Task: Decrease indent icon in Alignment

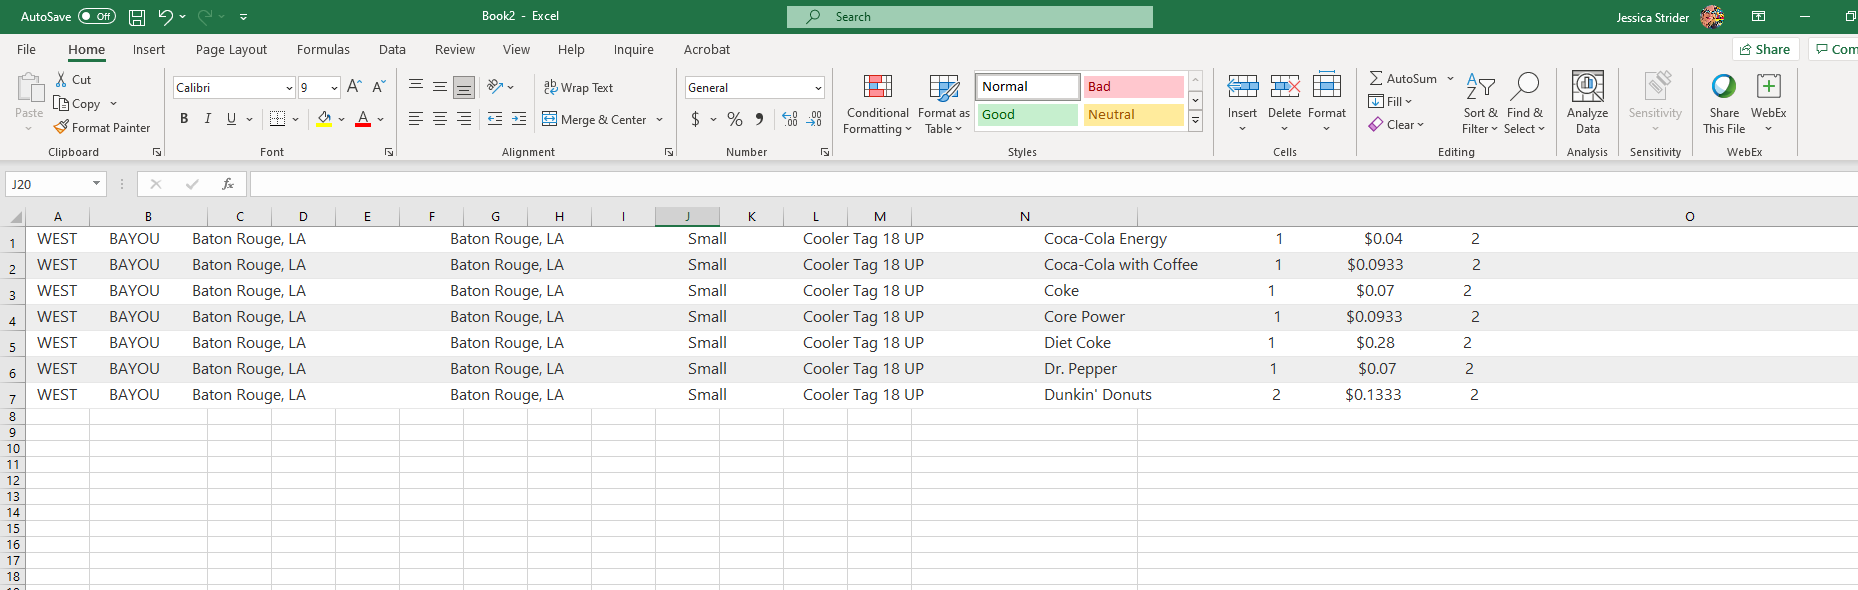Action: click(495, 119)
